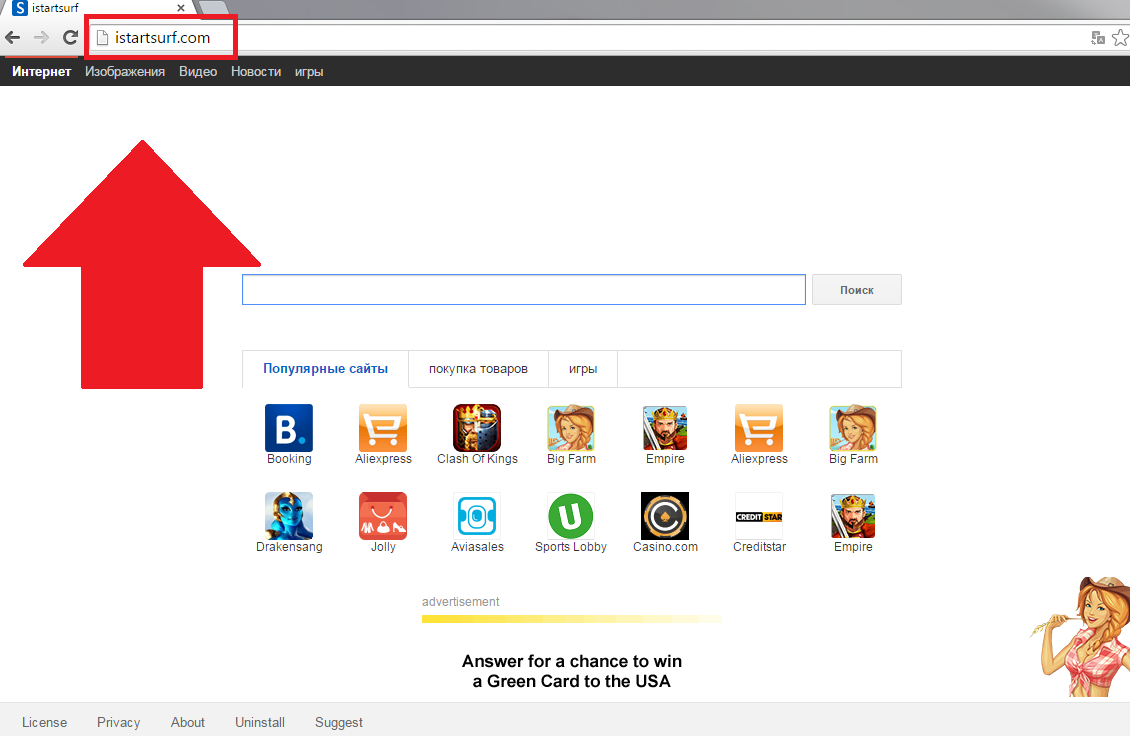Open first Aliexpress shortcut after Booking

[383, 428]
